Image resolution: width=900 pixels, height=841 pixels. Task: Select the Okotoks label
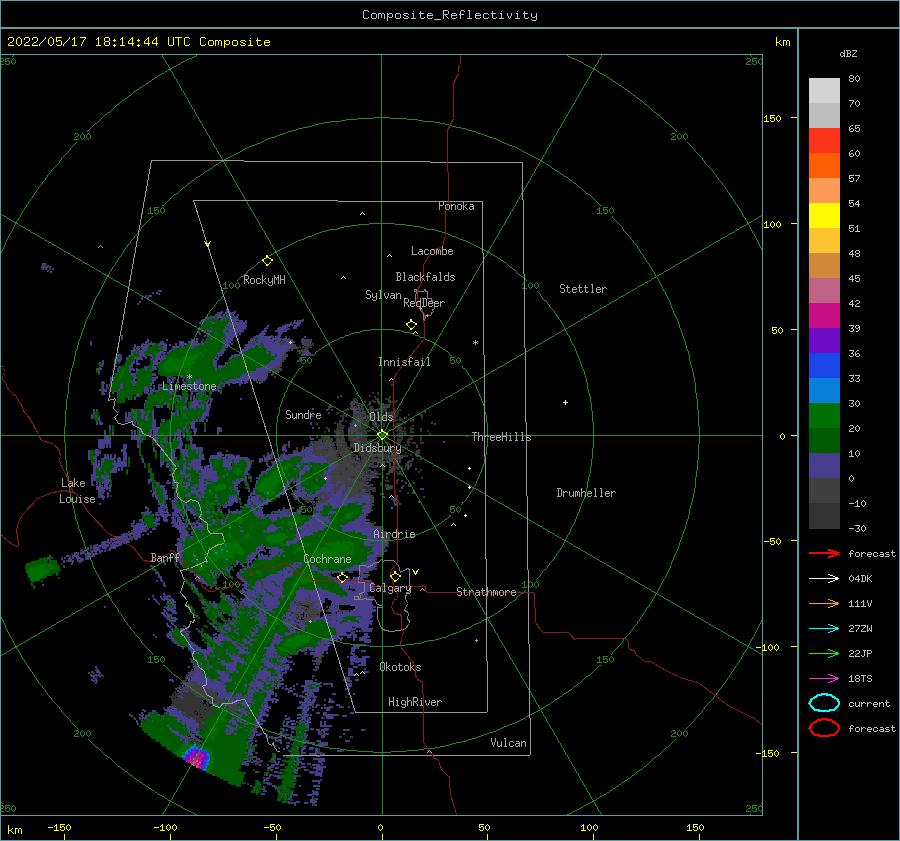pos(400,666)
